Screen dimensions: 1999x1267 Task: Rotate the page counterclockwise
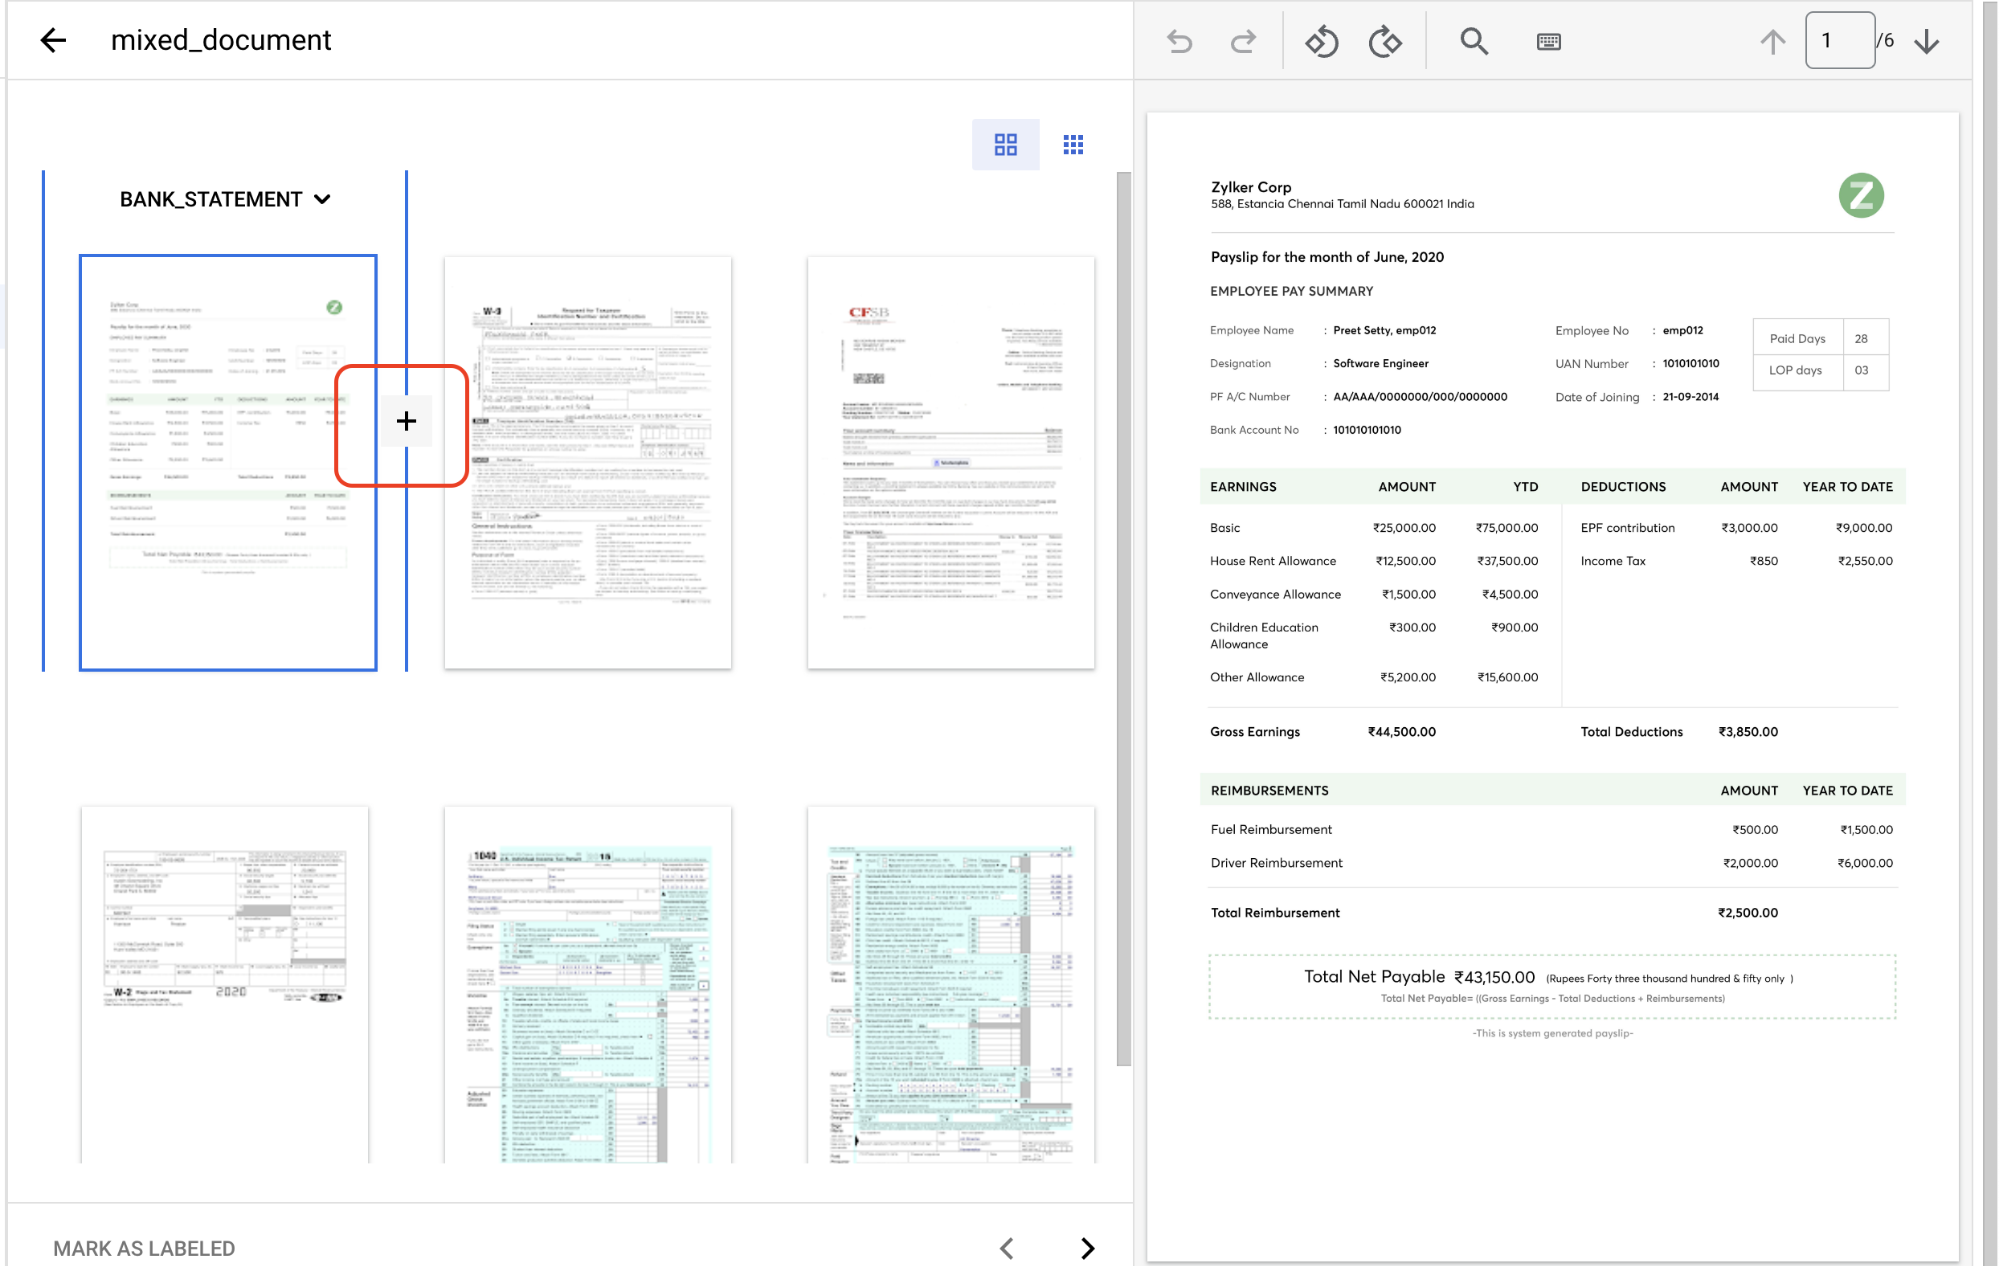point(1321,41)
